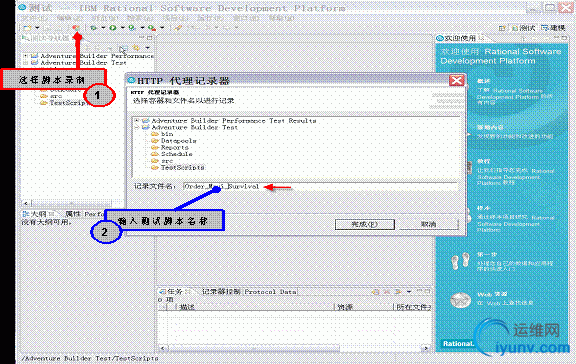Click tasks horizontal scrollbar right arrow
This screenshot has height=364, width=576.
pos(426,348)
